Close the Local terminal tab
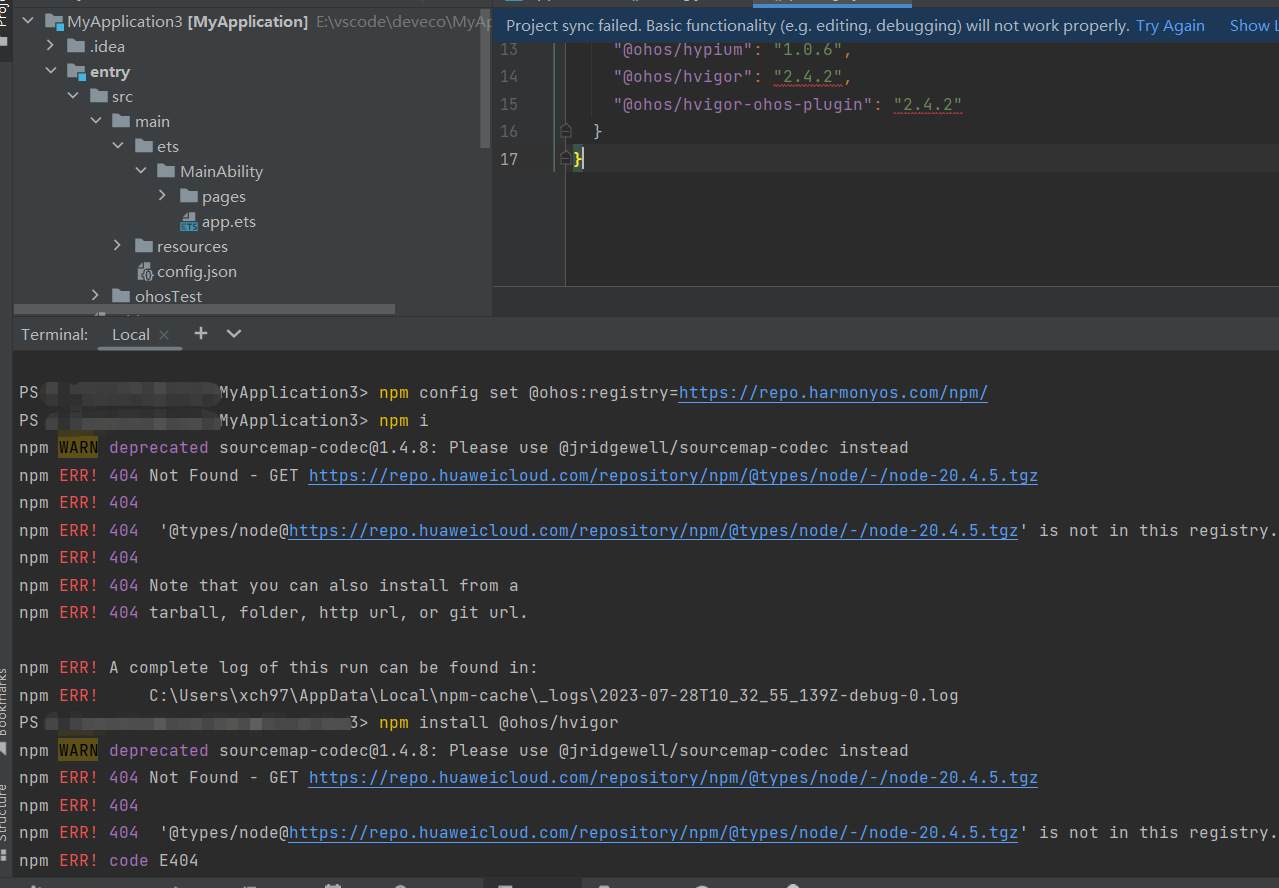Screen dimensions: 1279x888 click(165, 335)
